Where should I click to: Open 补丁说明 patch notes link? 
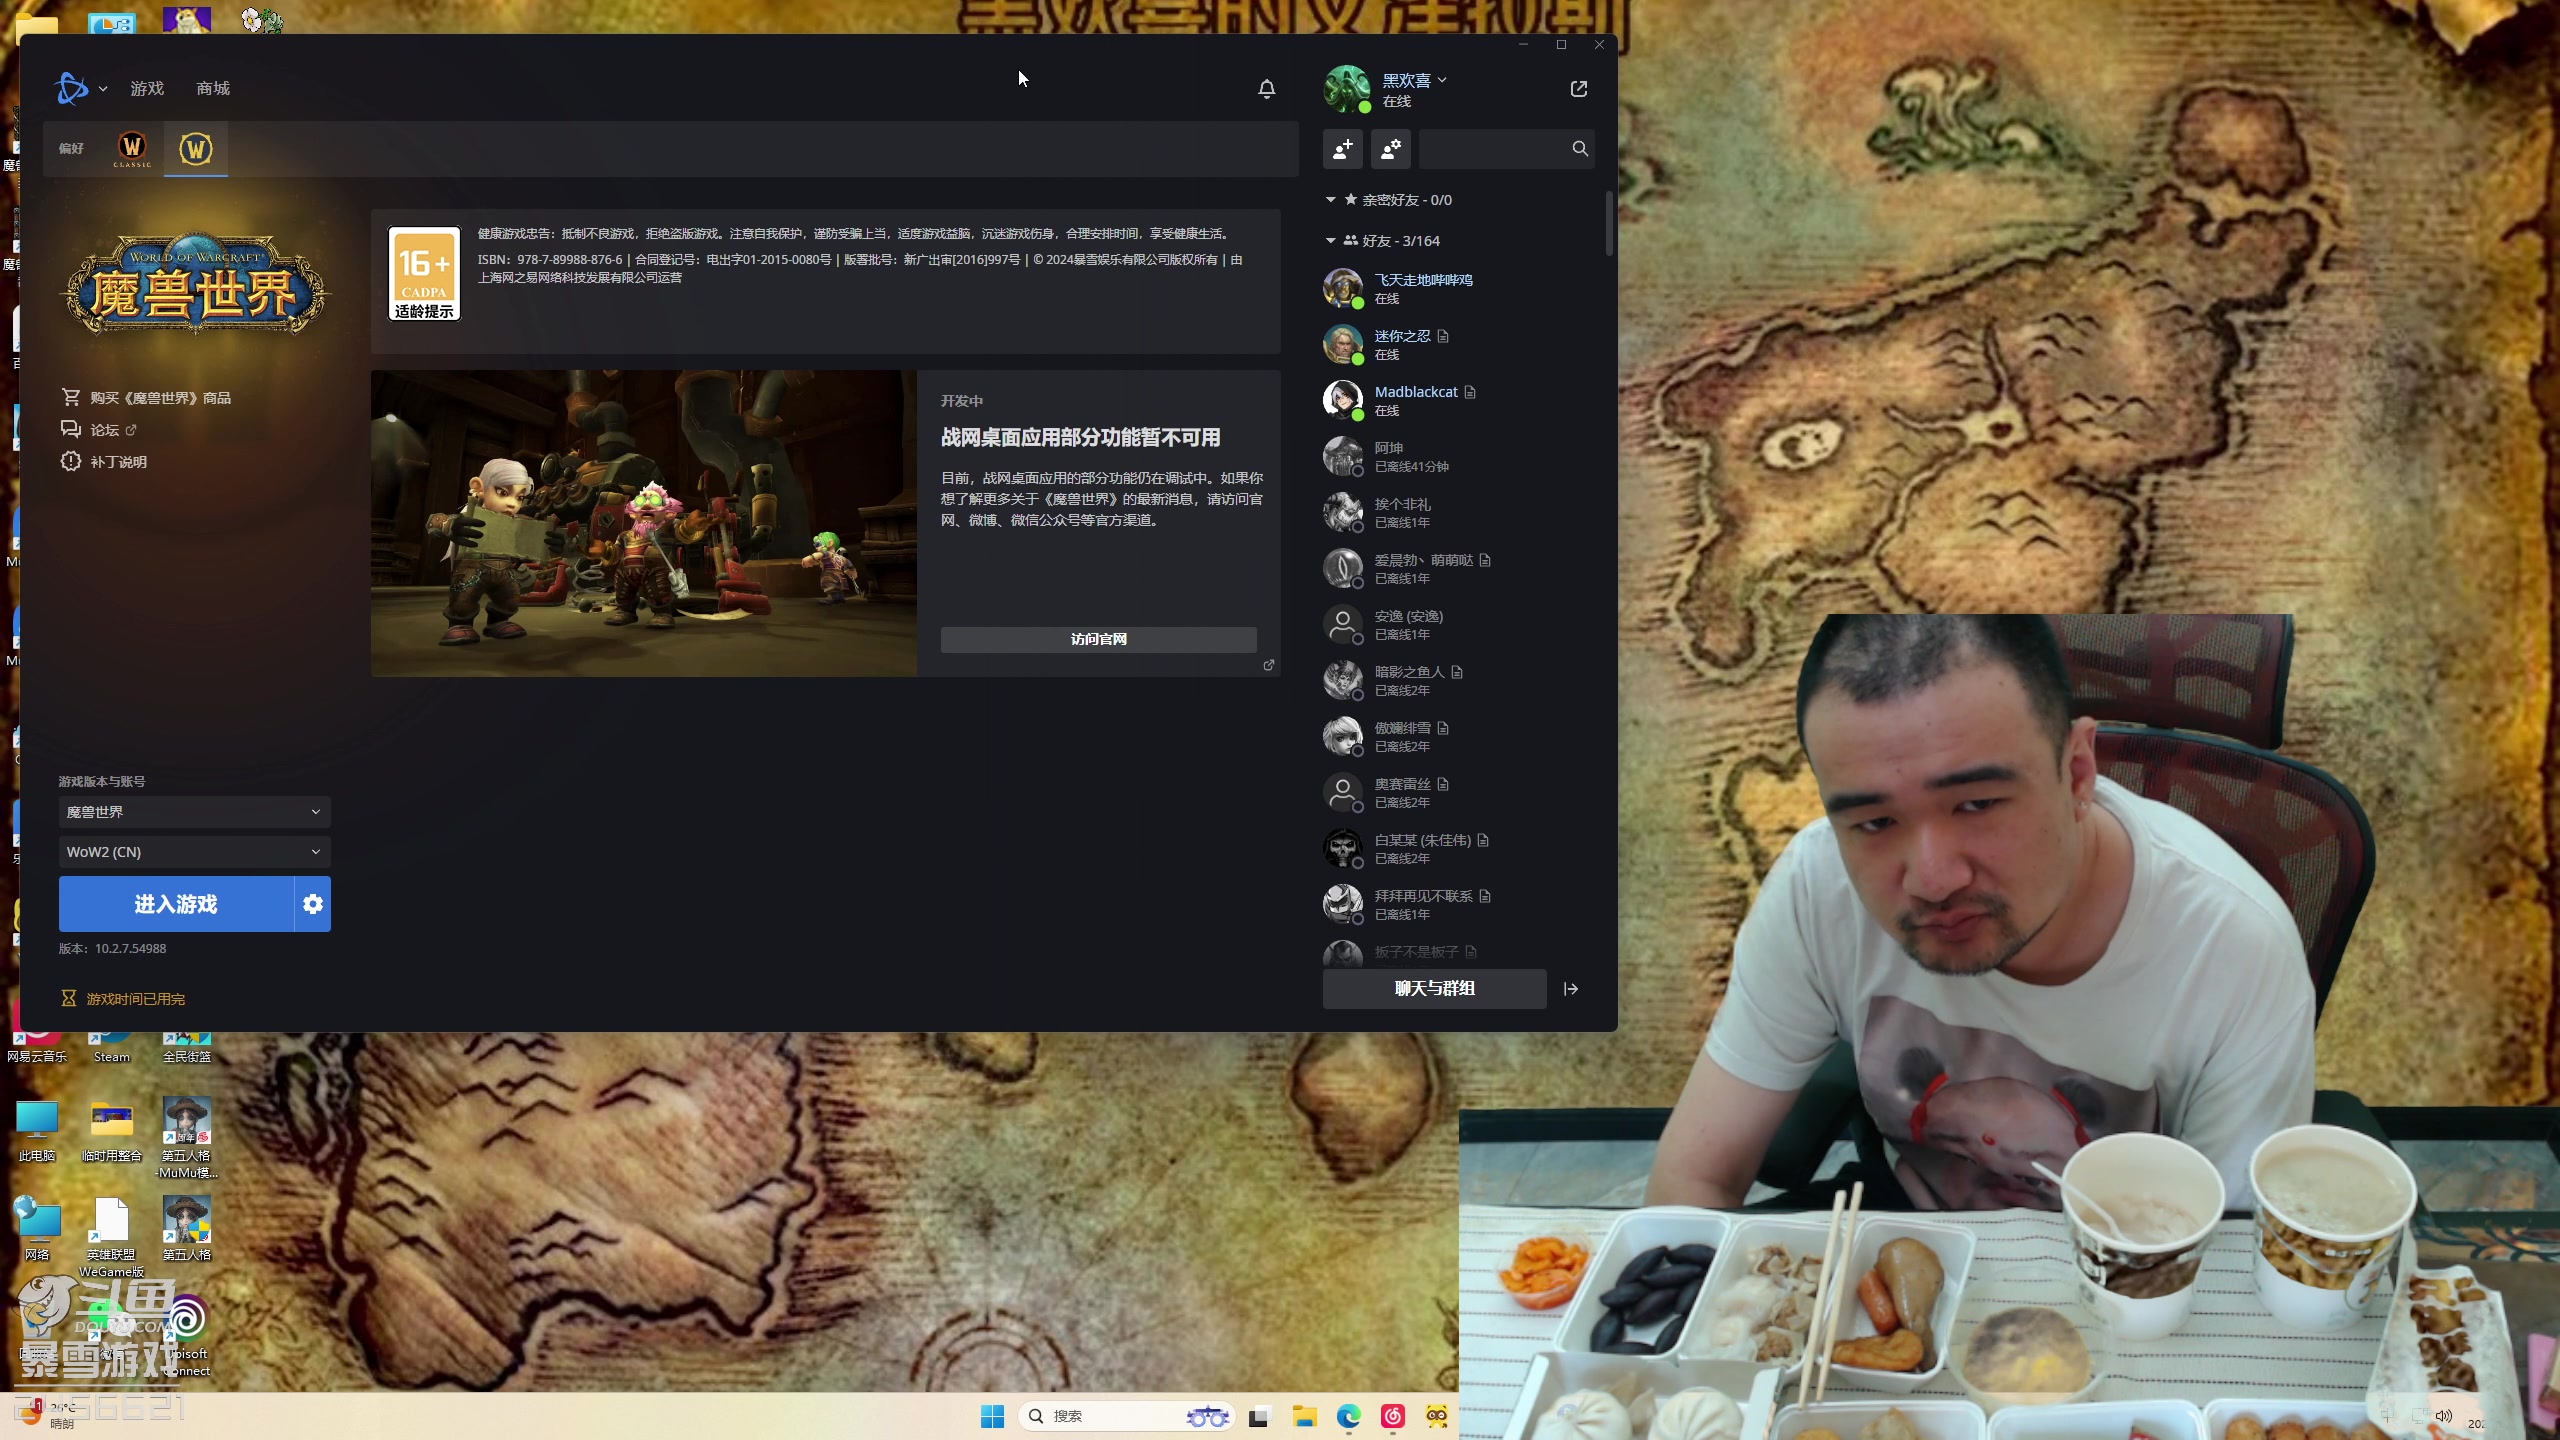pos(118,462)
